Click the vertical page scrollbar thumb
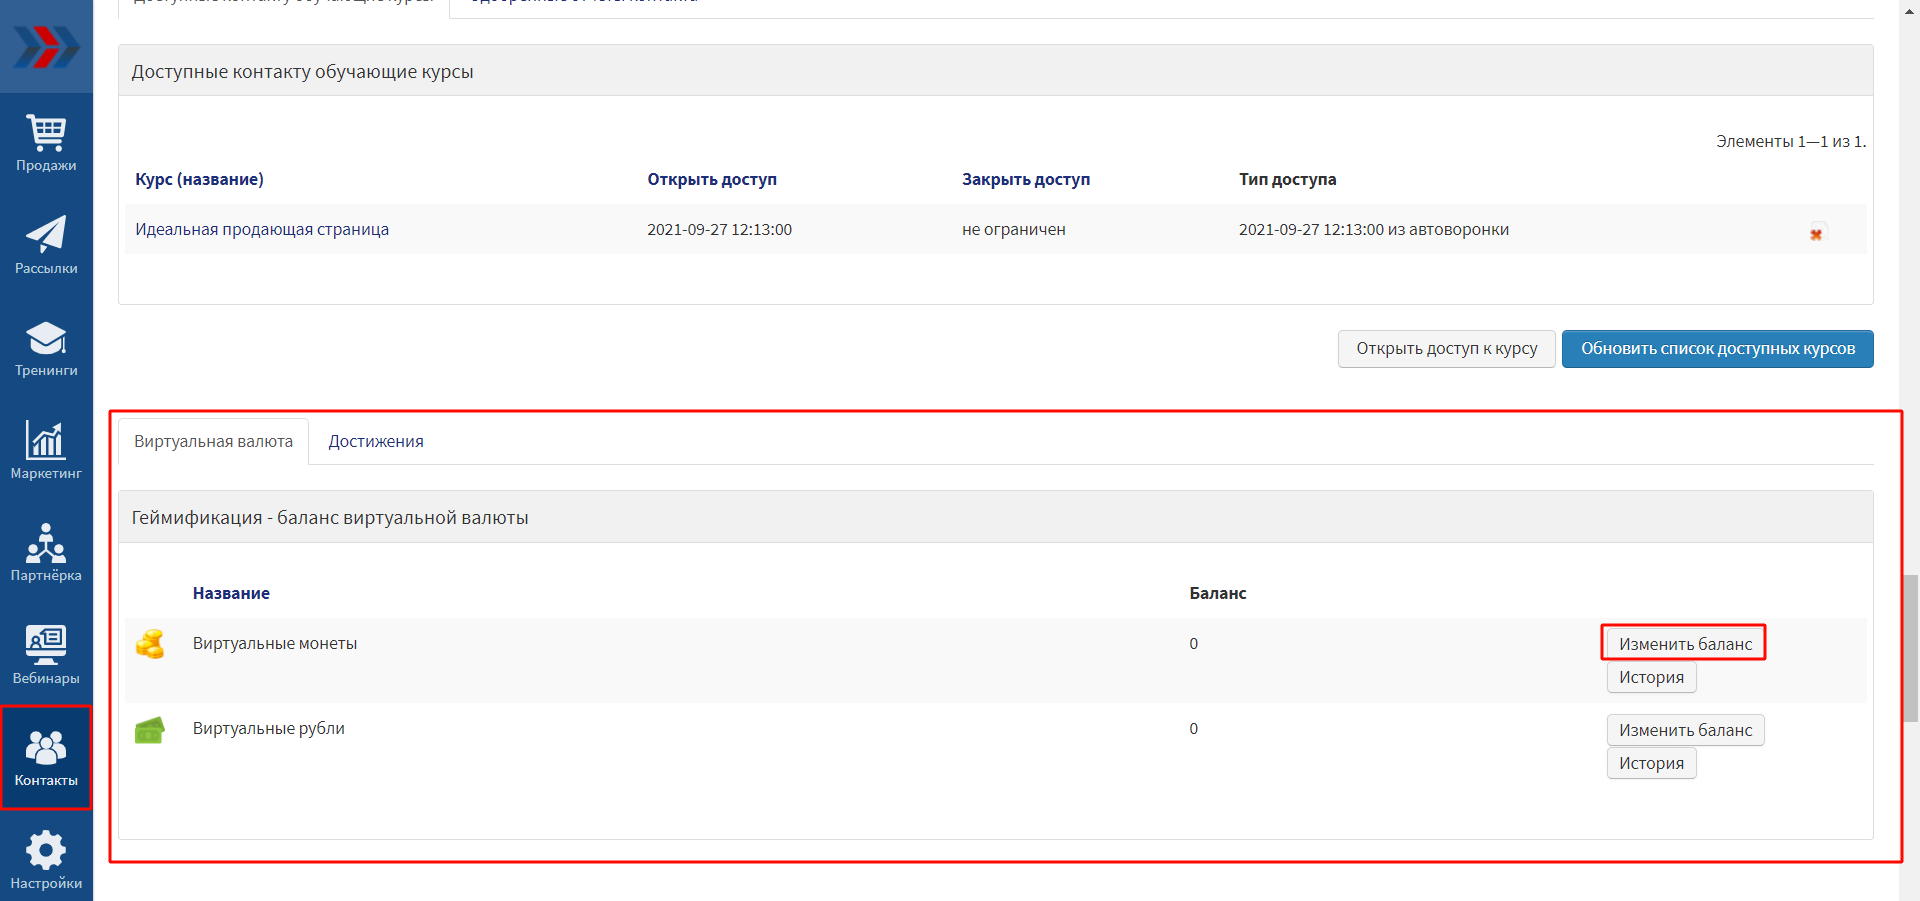1920x901 pixels. click(x=1911, y=648)
